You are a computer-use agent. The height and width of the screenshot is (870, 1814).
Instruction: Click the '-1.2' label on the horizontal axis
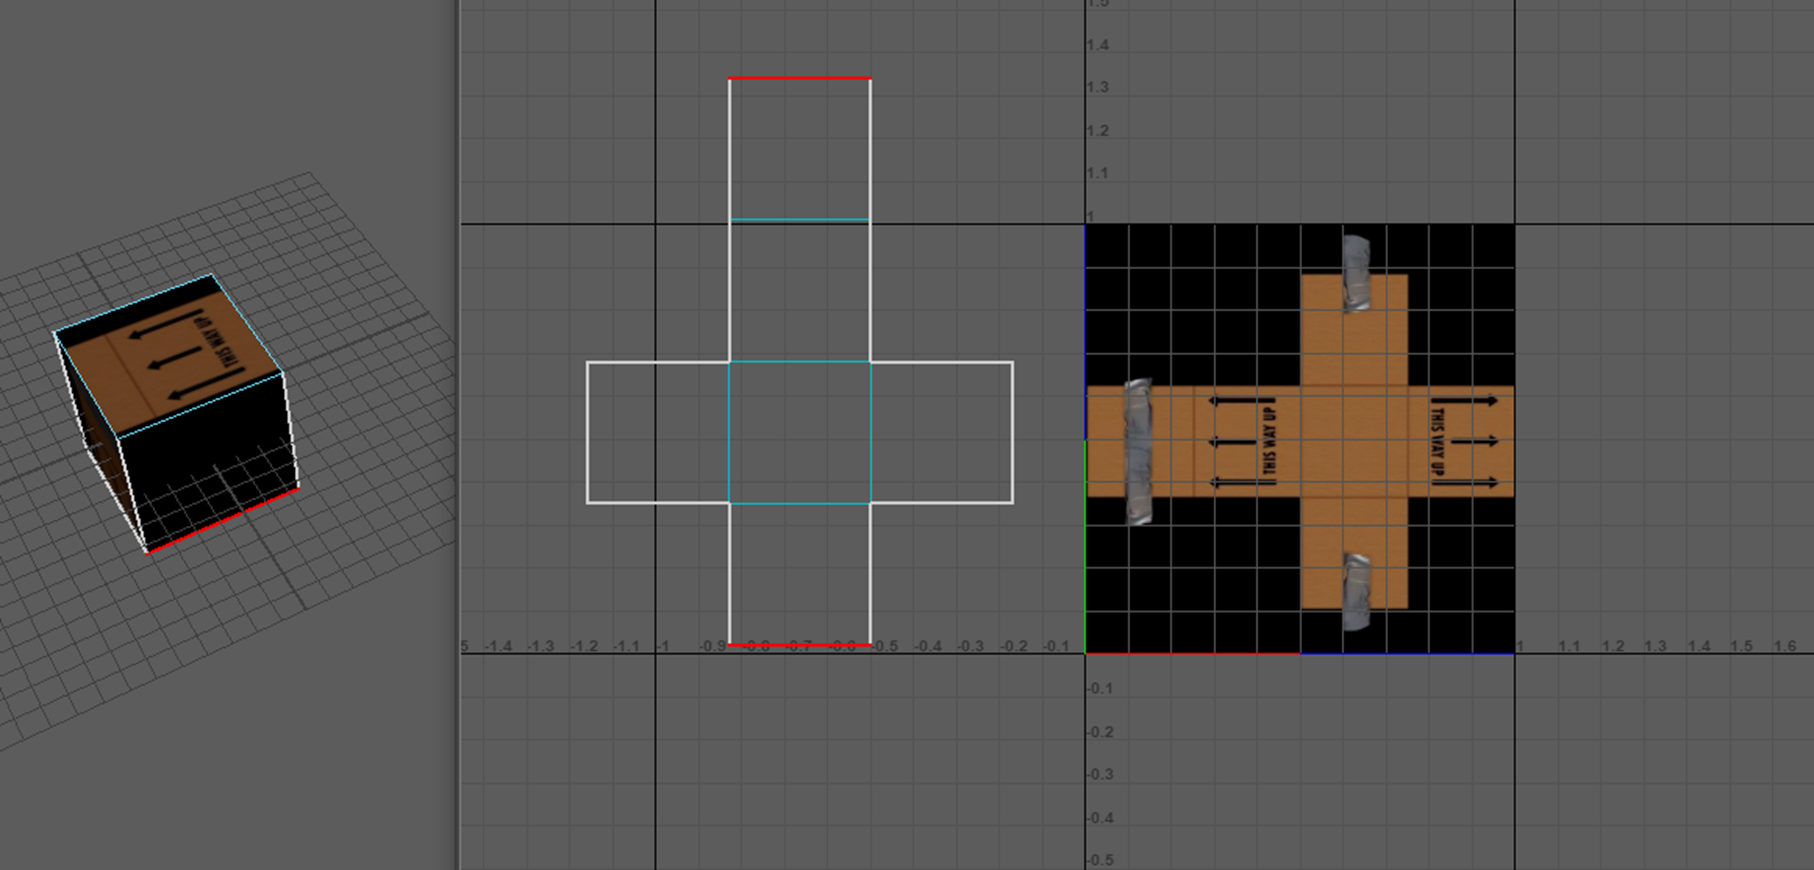point(584,646)
